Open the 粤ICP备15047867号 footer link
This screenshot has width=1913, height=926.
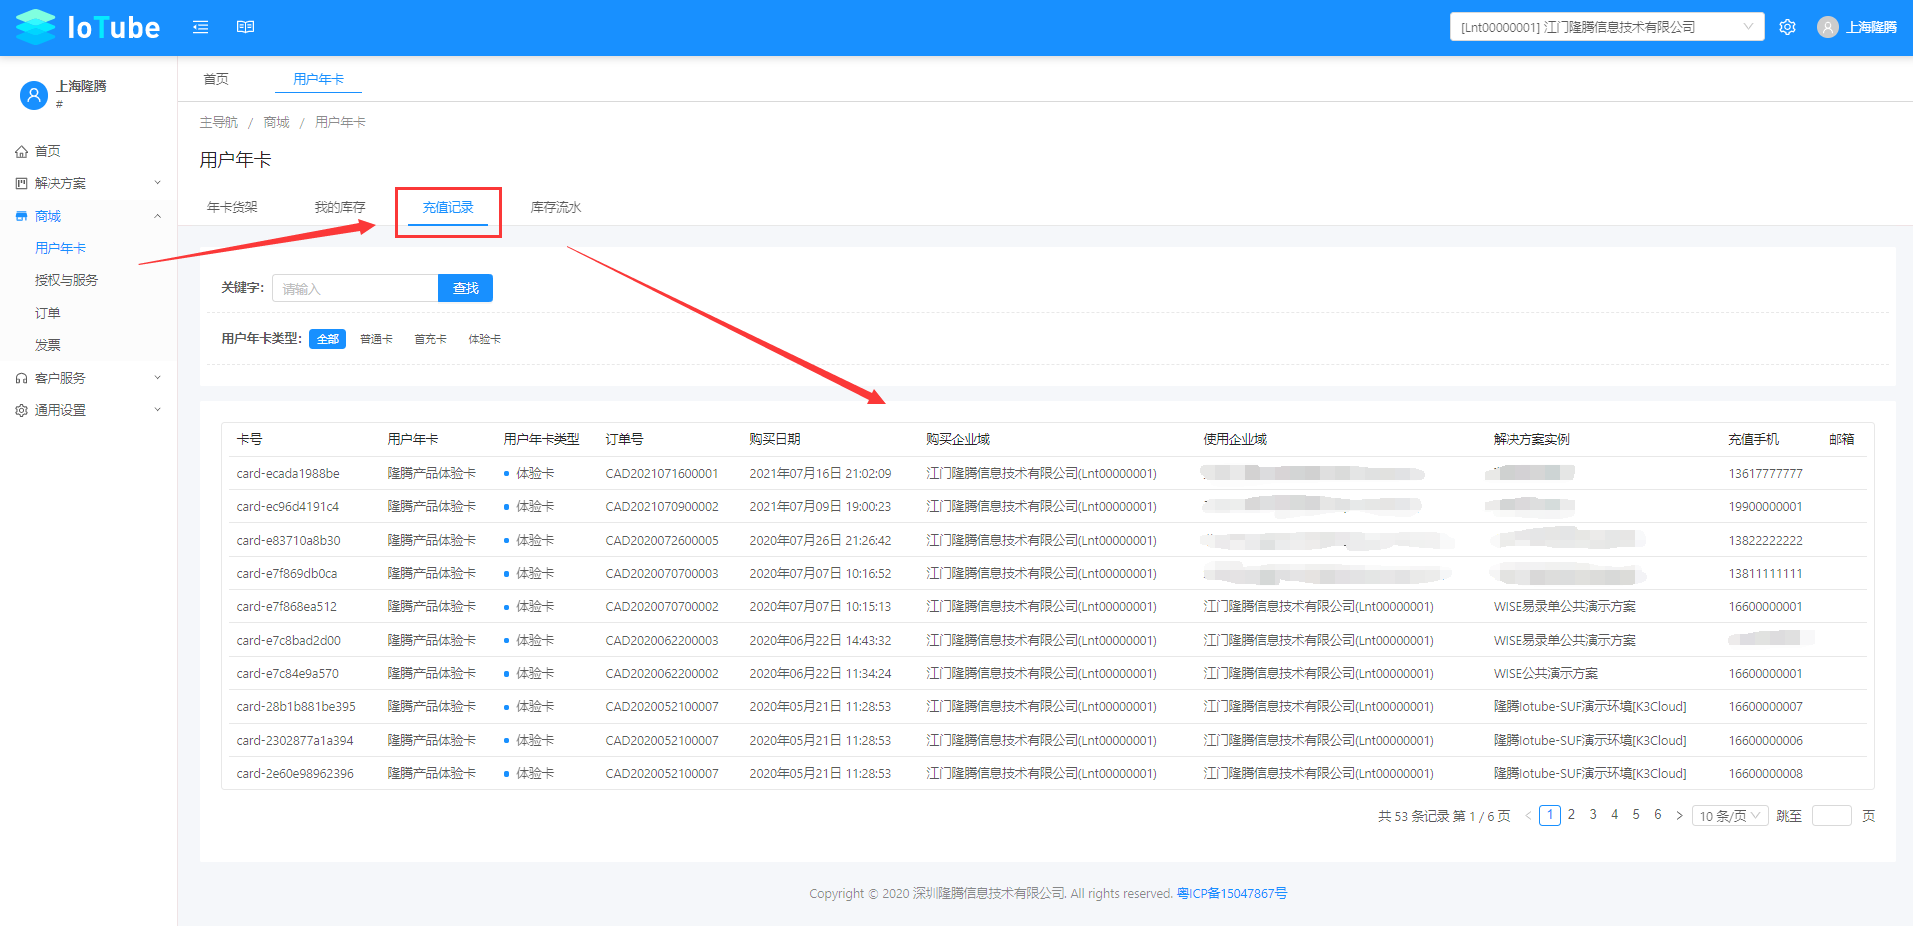tap(1232, 894)
